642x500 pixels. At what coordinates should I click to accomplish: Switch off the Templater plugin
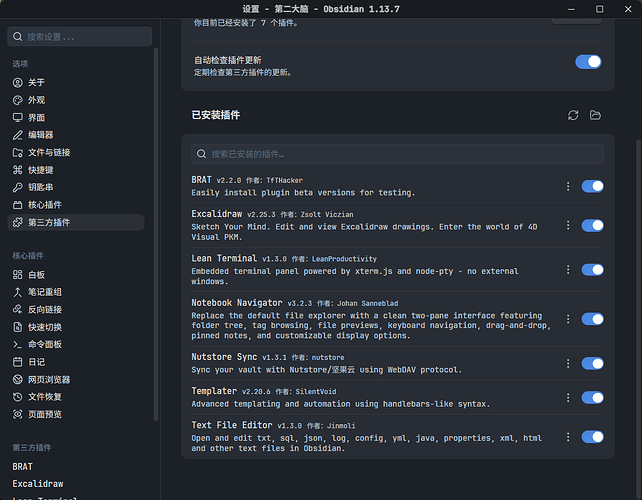point(592,398)
